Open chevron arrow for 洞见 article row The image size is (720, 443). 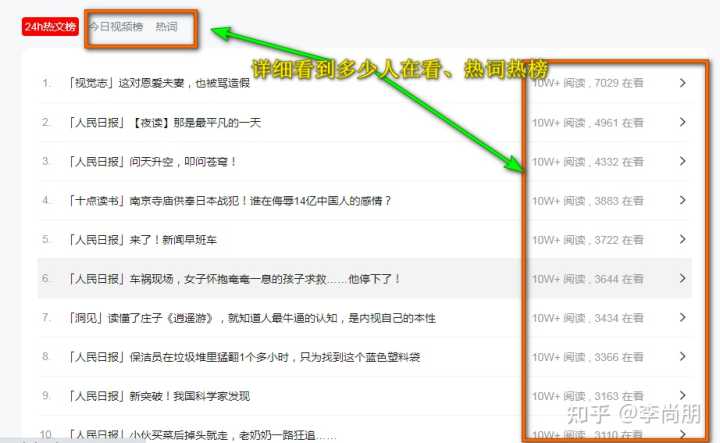(x=682, y=318)
